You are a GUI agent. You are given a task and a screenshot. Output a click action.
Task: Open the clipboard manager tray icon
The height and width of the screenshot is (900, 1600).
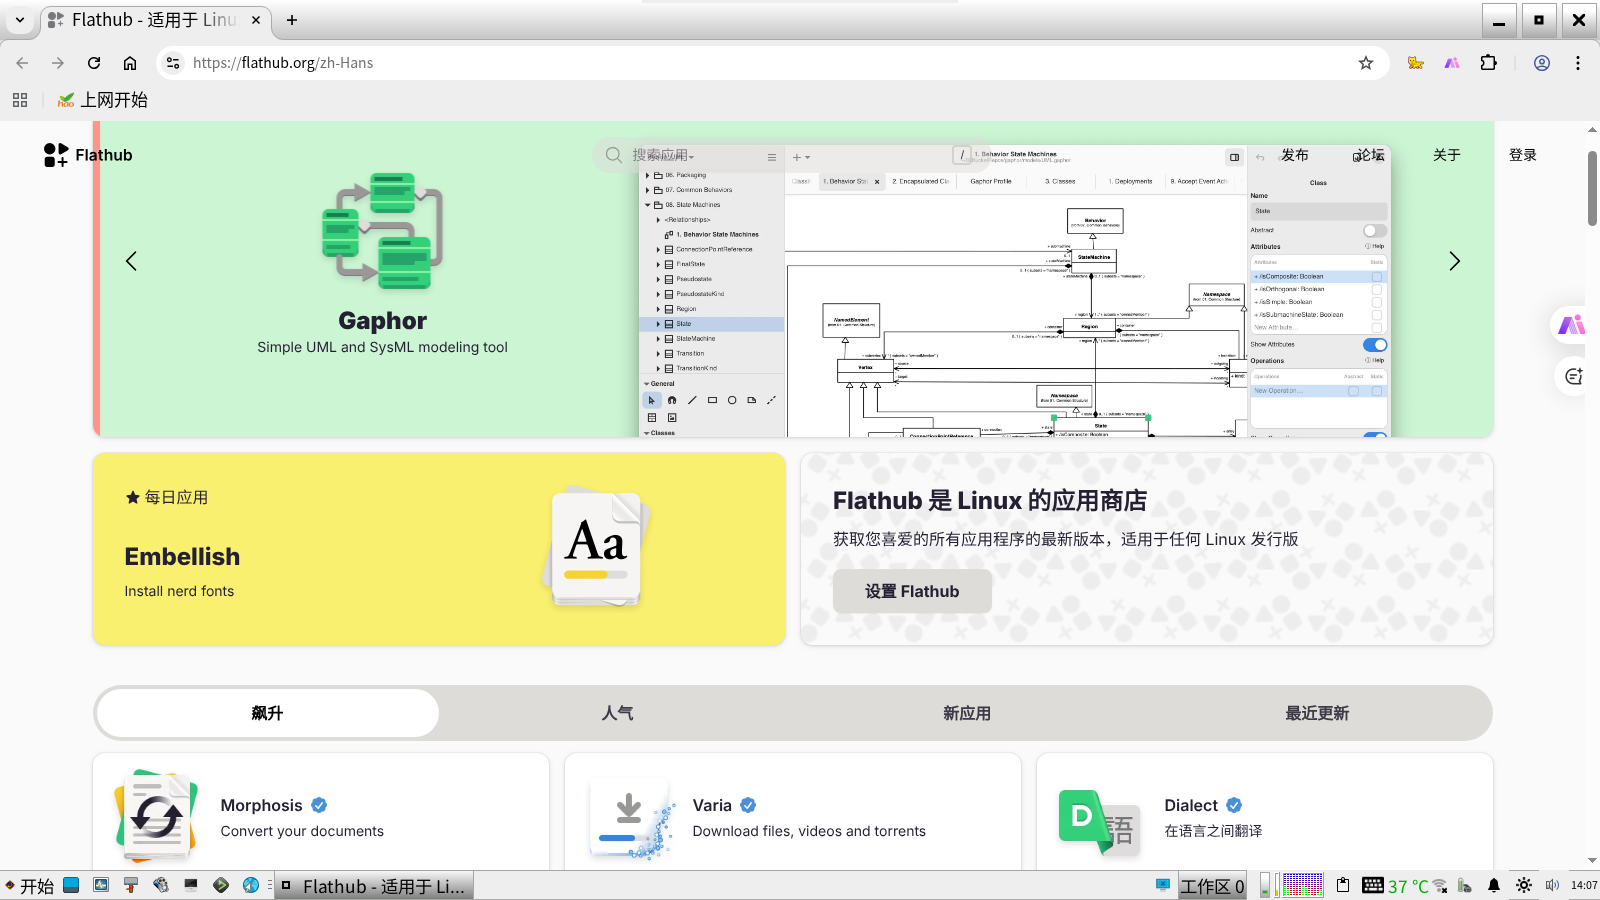coord(1343,885)
